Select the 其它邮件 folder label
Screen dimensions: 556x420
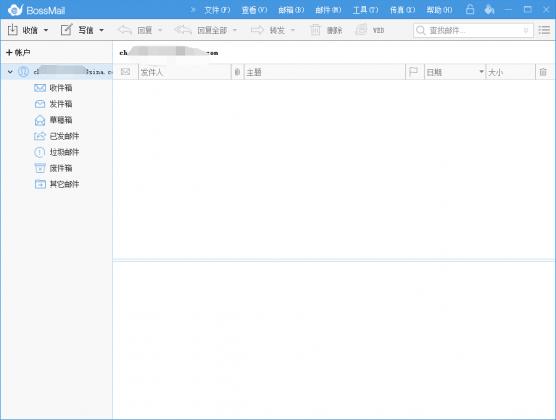tap(64, 184)
